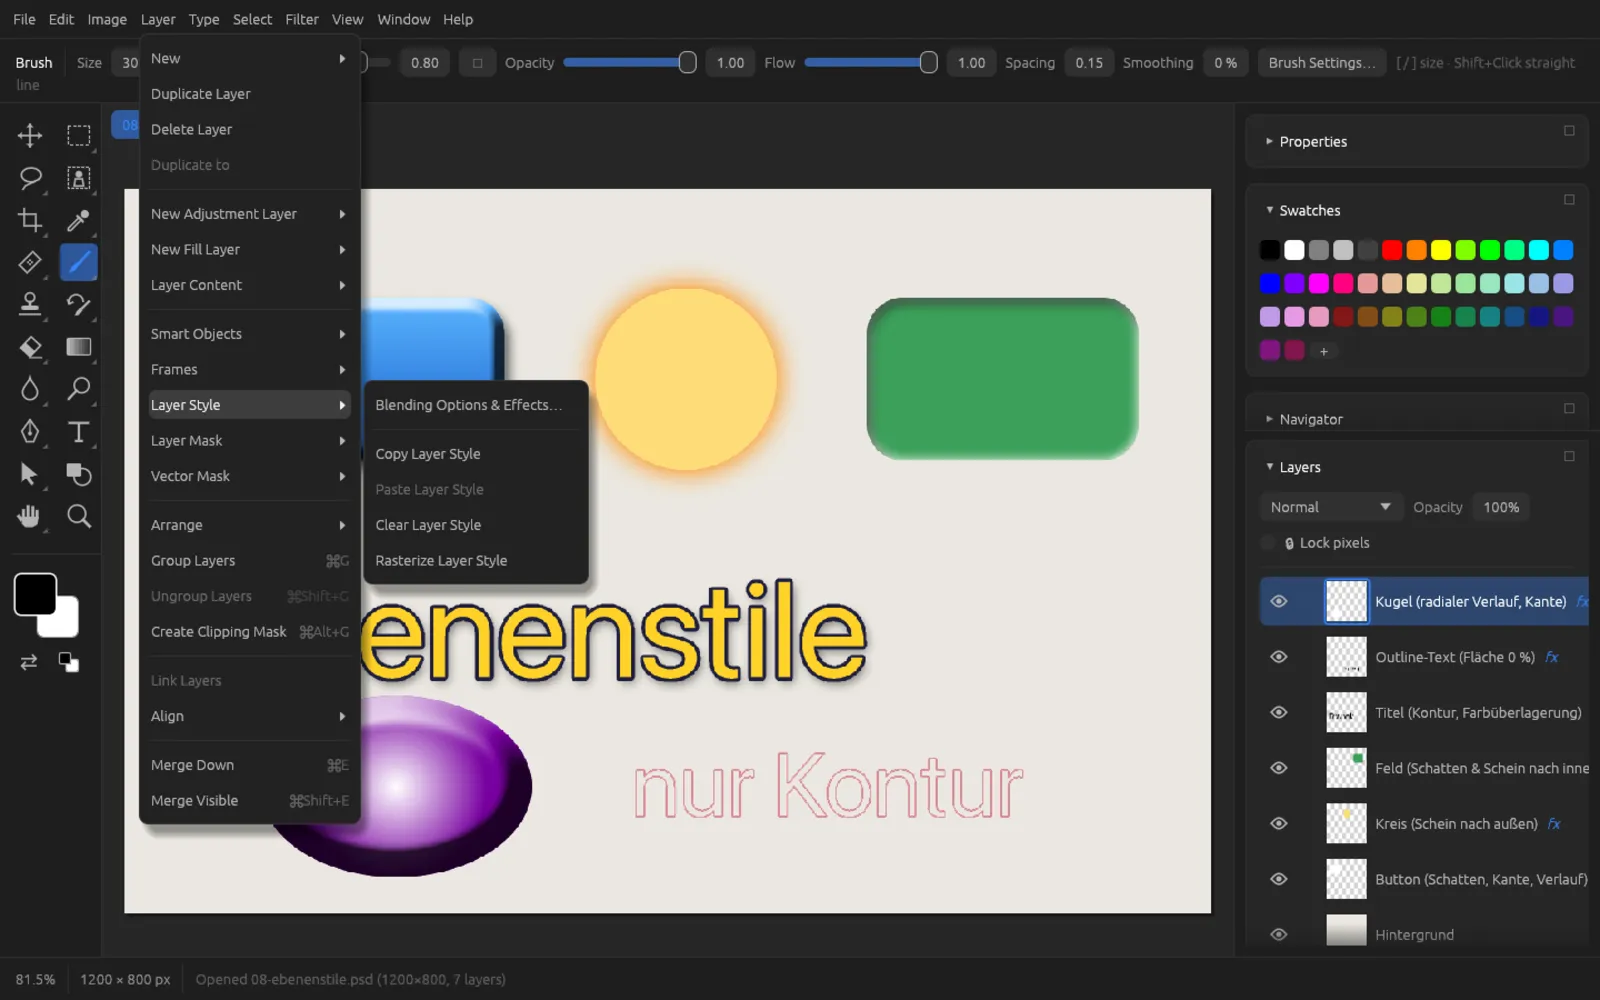Viewport: 1600px width, 1000px height.
Task: Select the Eraser tool
Action: click(x=30, y=347)
